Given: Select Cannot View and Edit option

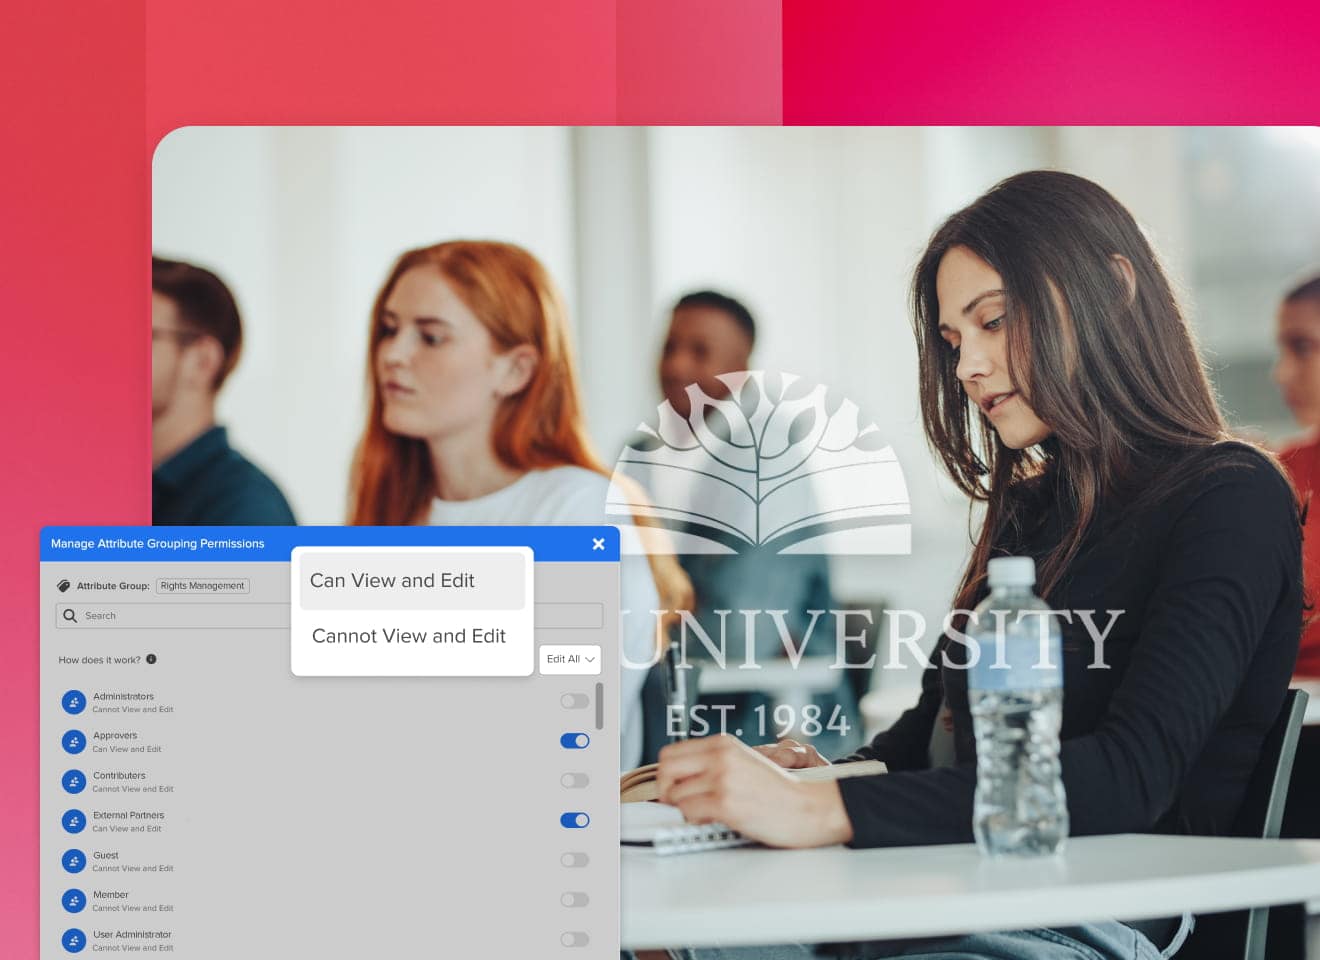Looking at the screenshot, I should point(409,636).
